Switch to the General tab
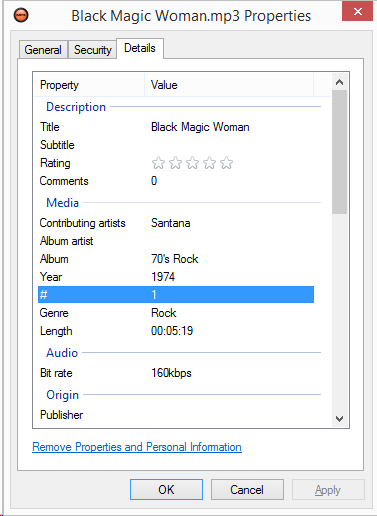Image resolution: width=377 pixels, height=516 pixels. click(43, 50)
